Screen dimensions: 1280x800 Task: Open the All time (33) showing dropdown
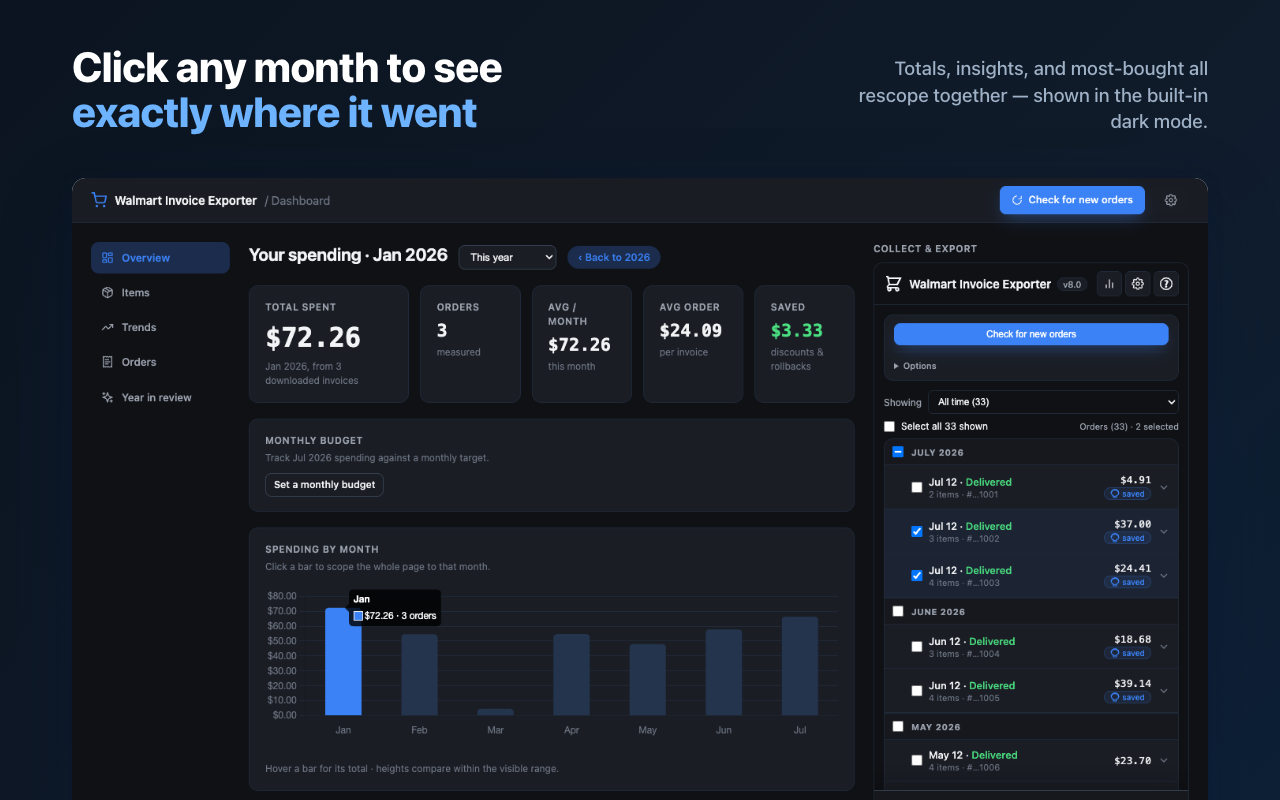point(1053,402)
